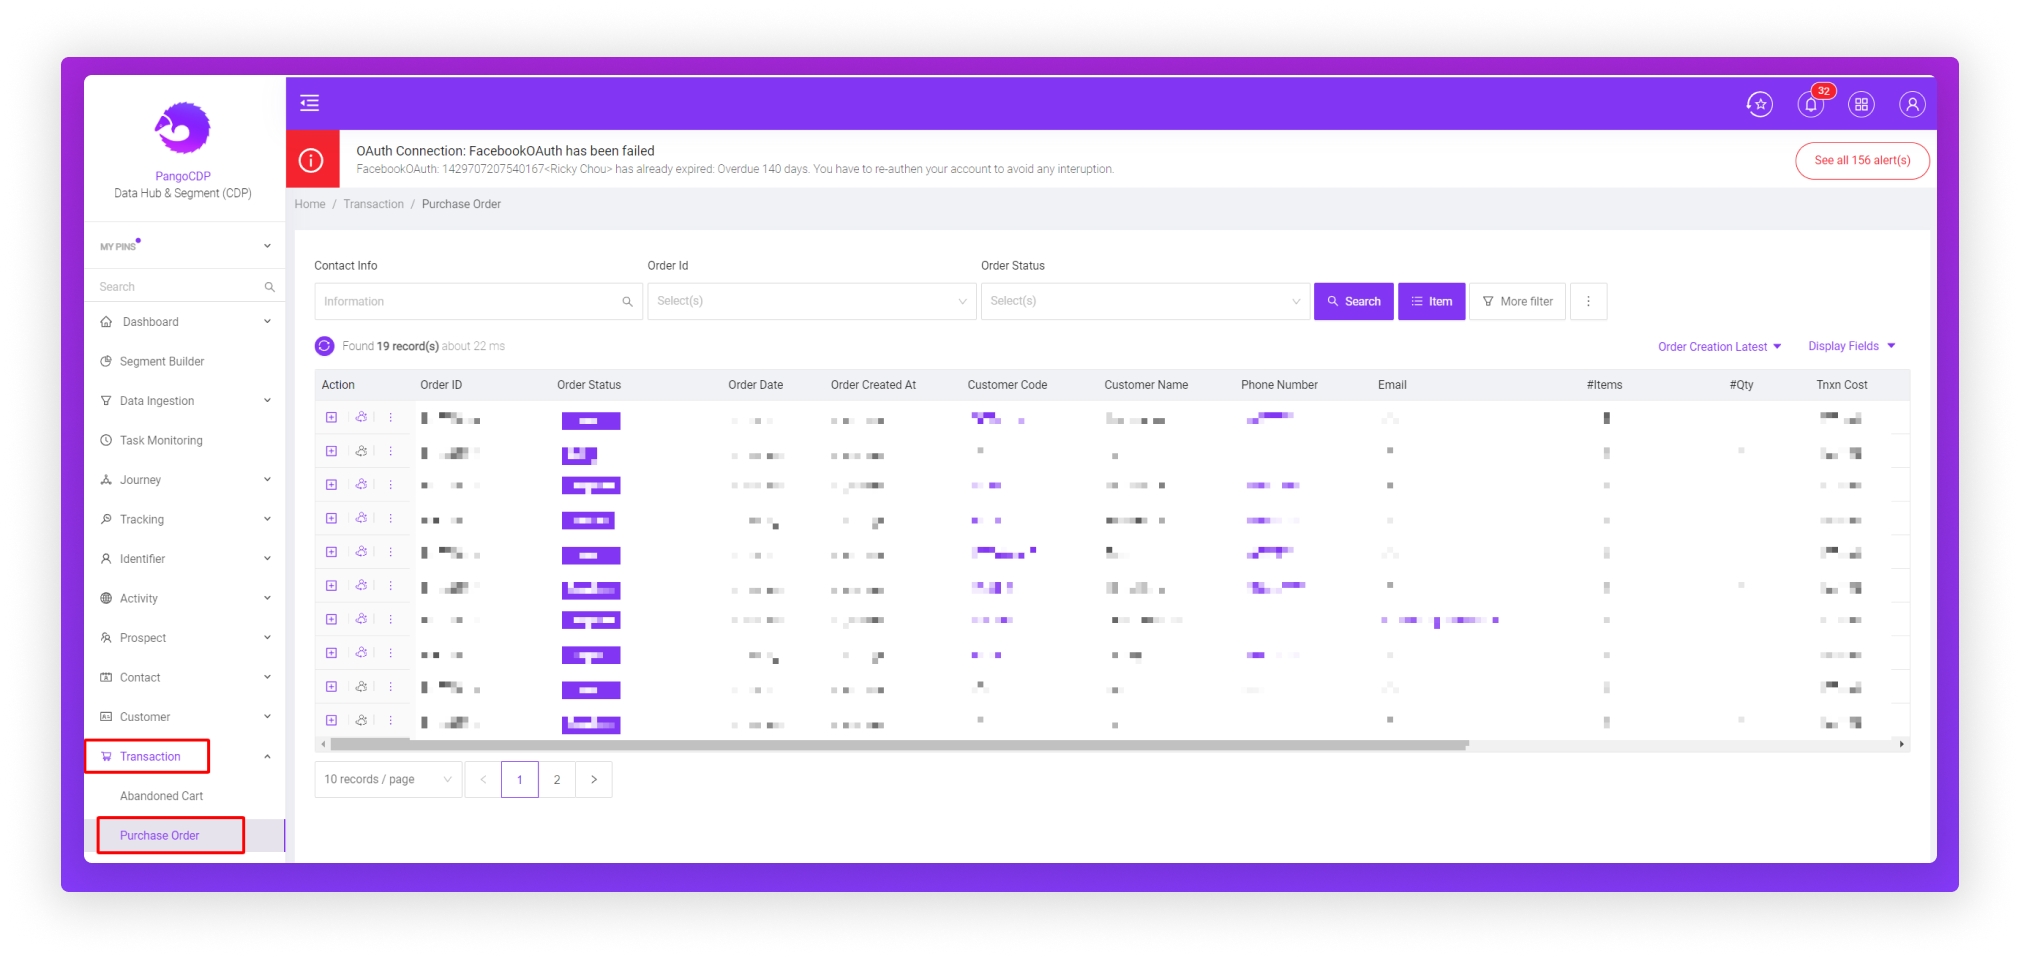
Task: Click the table's horizontal scrollbar
Action: tap(898, 745)
